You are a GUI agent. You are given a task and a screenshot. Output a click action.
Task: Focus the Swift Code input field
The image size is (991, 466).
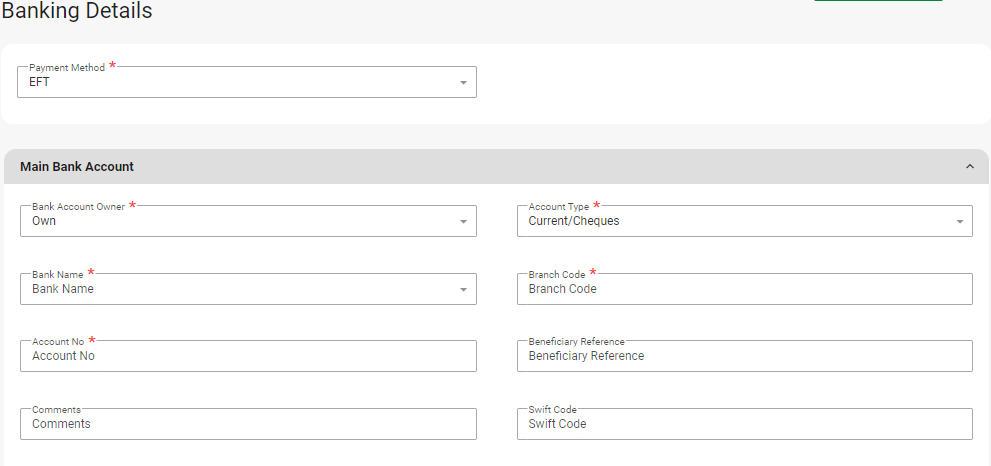pos(744,424)
